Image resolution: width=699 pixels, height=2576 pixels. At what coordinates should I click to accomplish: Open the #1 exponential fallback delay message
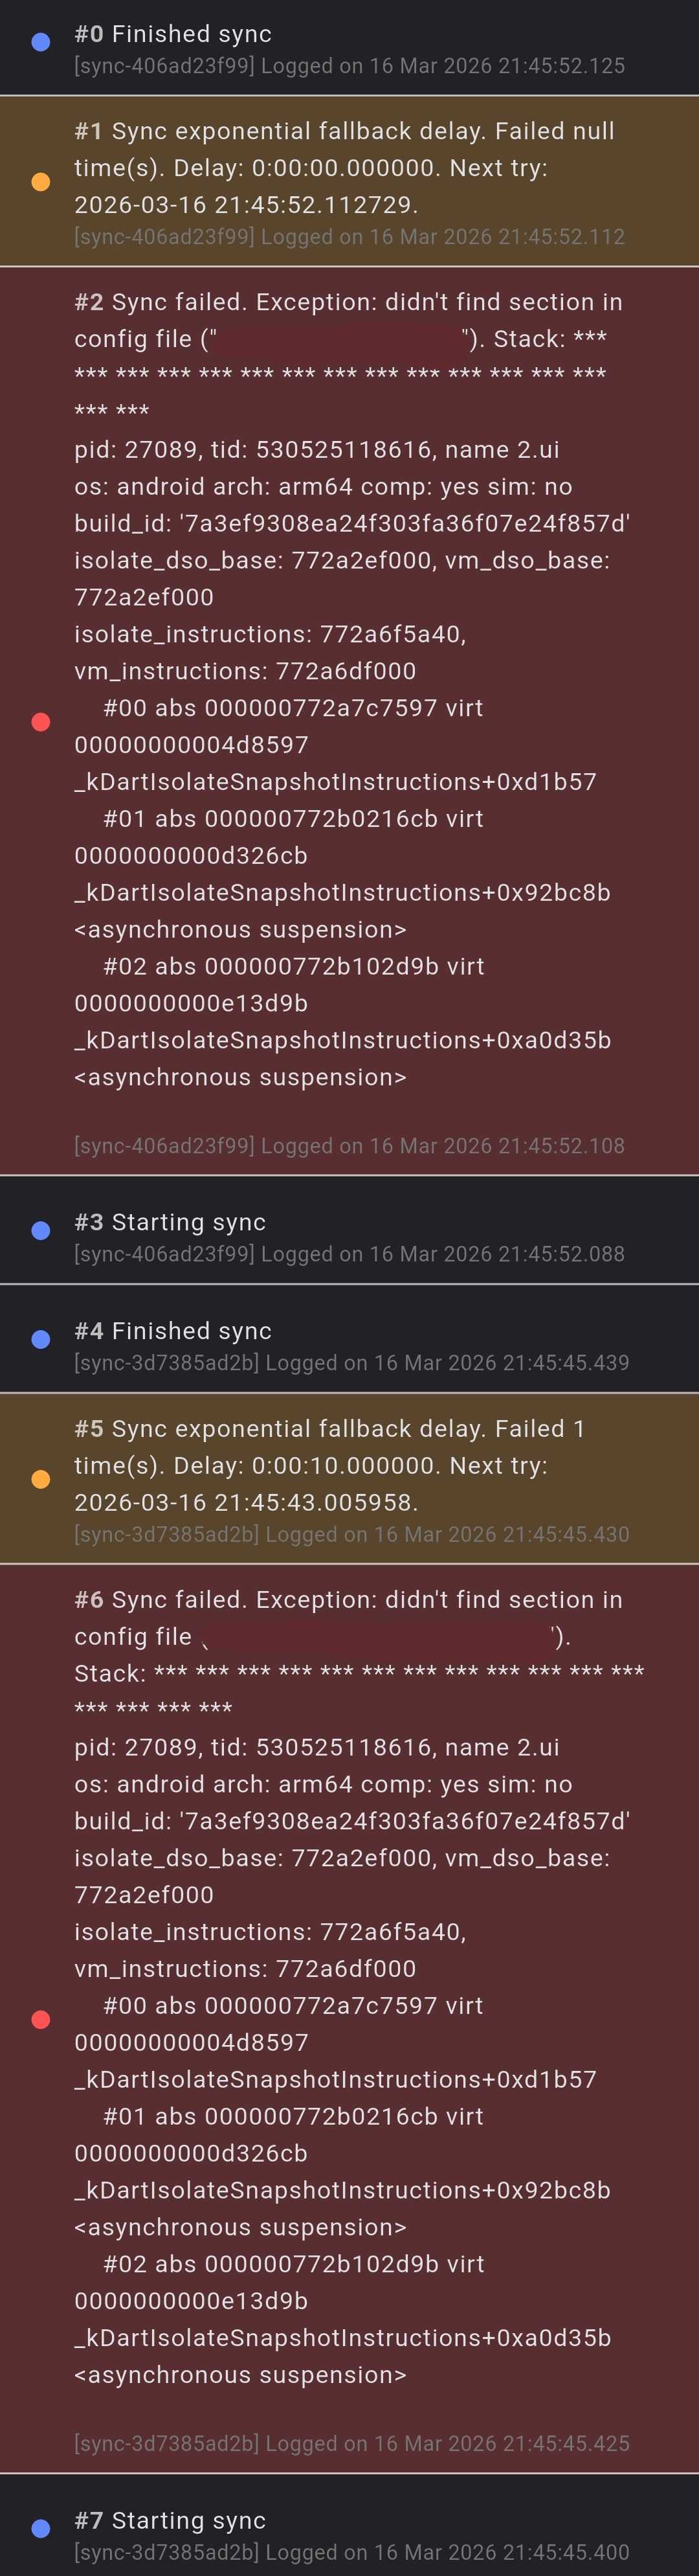(x=344, y=168)
